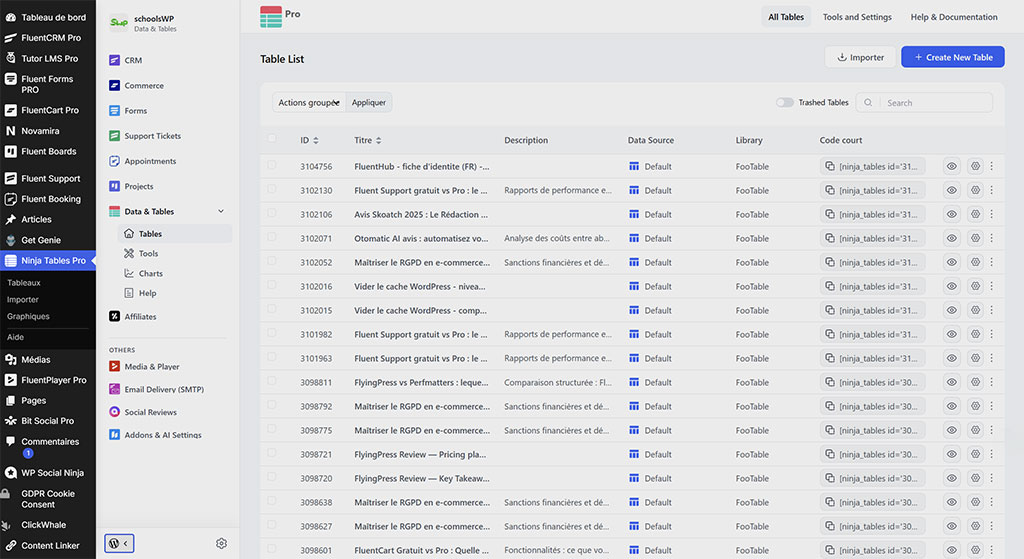The height and width of the screenshot is (559, 1024).
Task: Open the Social Reviews icon
Action: 114,411
